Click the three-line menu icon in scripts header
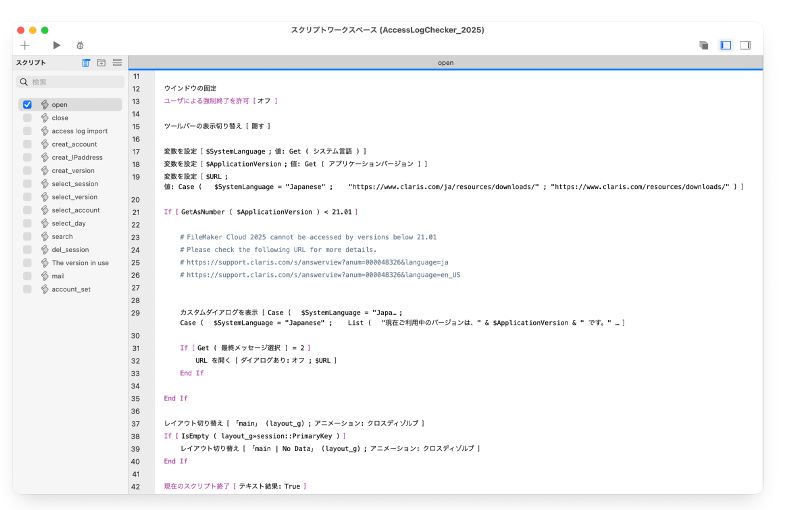The height and width of the screenshot is (510, 800). pyautogui.click(x=117, y=63)
